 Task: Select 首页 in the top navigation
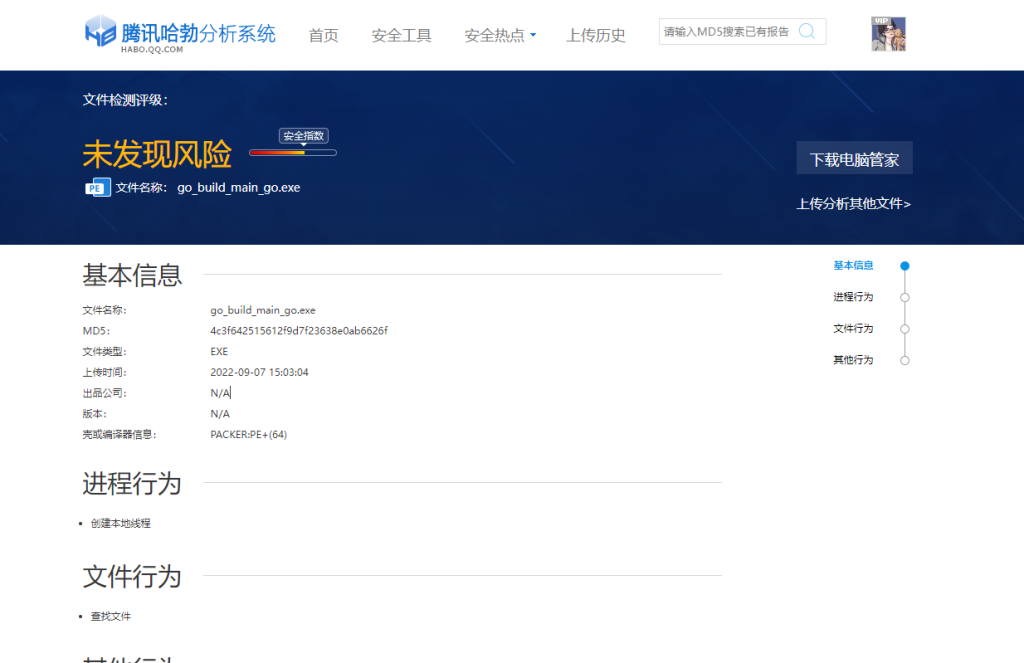point(323,34)
